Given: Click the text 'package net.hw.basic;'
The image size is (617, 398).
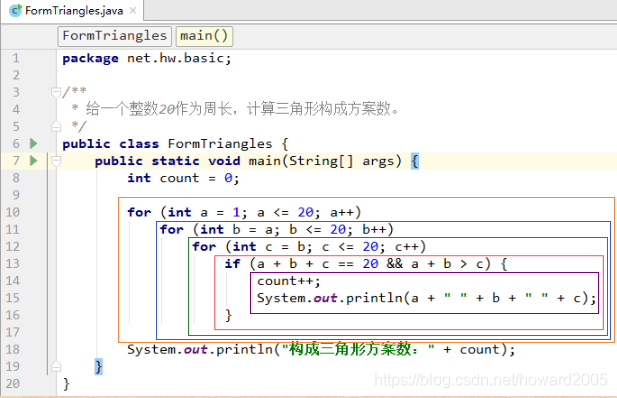Looking at the screenshot, I should [147, 58].
